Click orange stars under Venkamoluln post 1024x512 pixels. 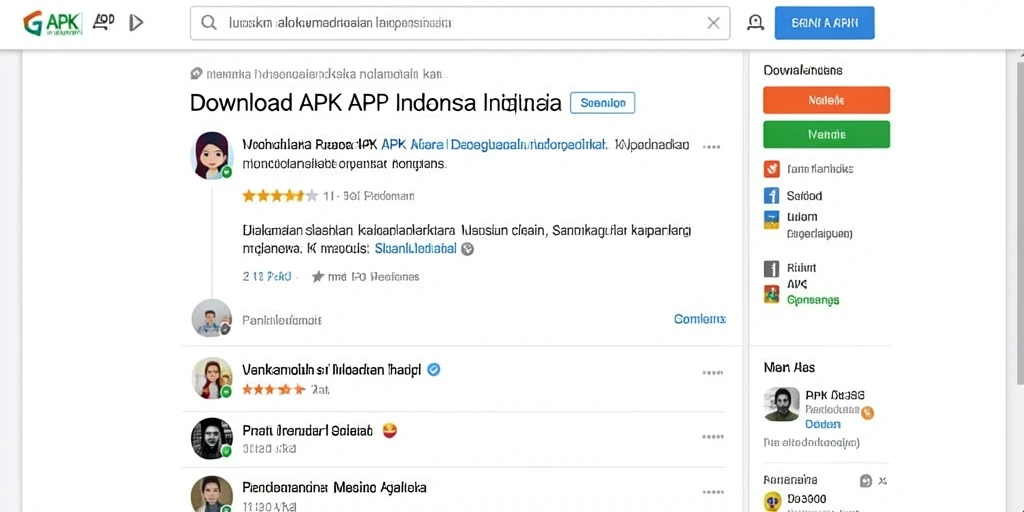pos(274,390)
